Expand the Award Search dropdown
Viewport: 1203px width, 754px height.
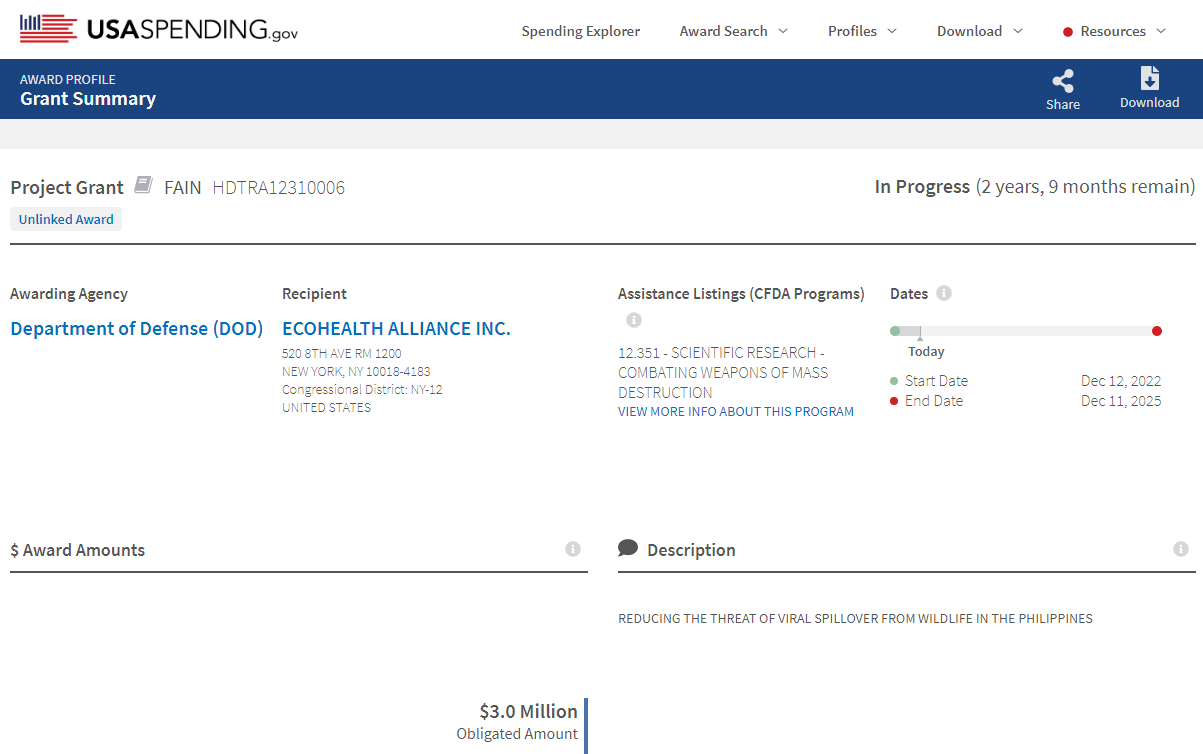pyautogui.click(x=734, y=31)
